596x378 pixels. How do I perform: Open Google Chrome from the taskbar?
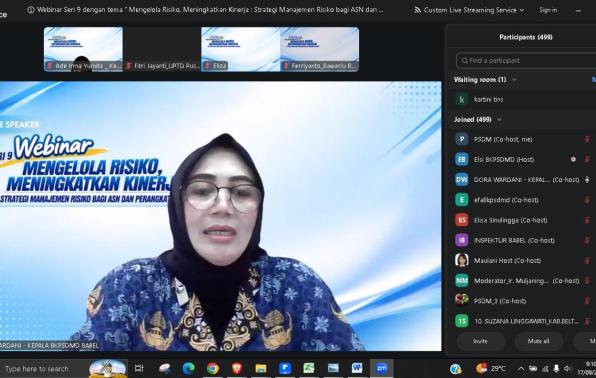[x=213, y=368]
